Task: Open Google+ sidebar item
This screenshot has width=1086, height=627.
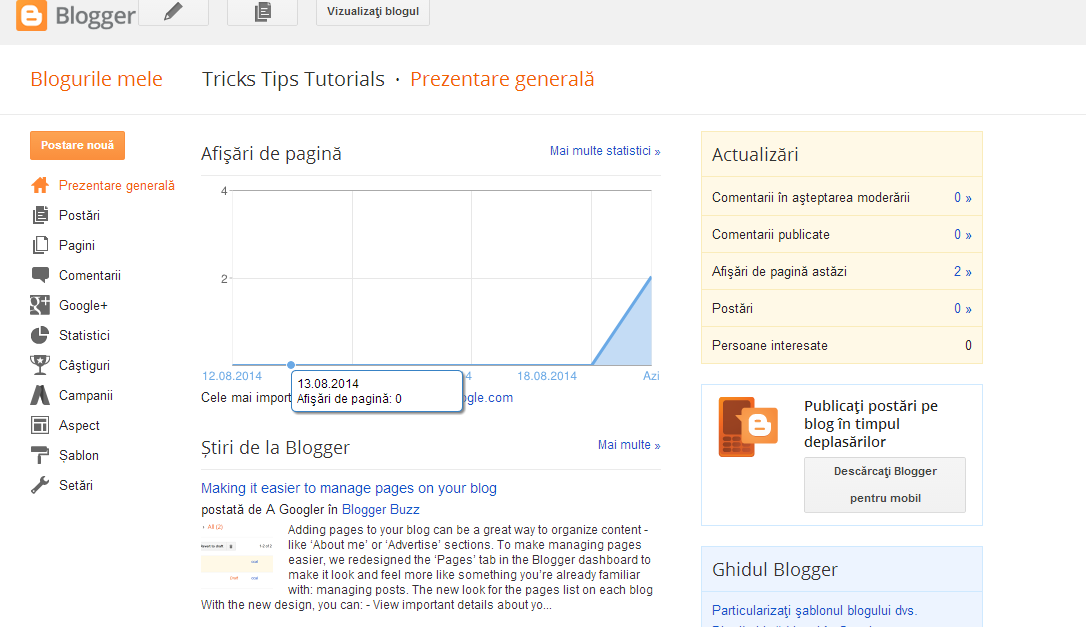Action: [83, 306]
